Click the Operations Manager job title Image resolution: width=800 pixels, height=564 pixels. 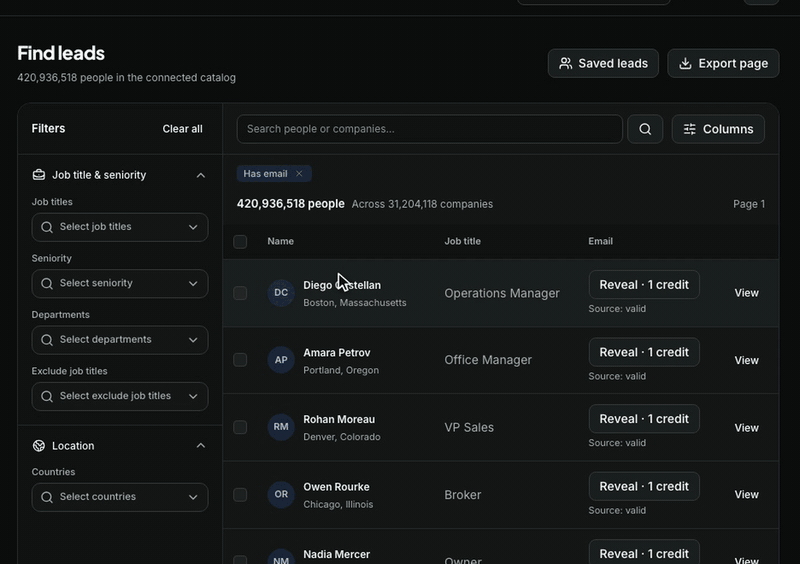pos(502,293)
